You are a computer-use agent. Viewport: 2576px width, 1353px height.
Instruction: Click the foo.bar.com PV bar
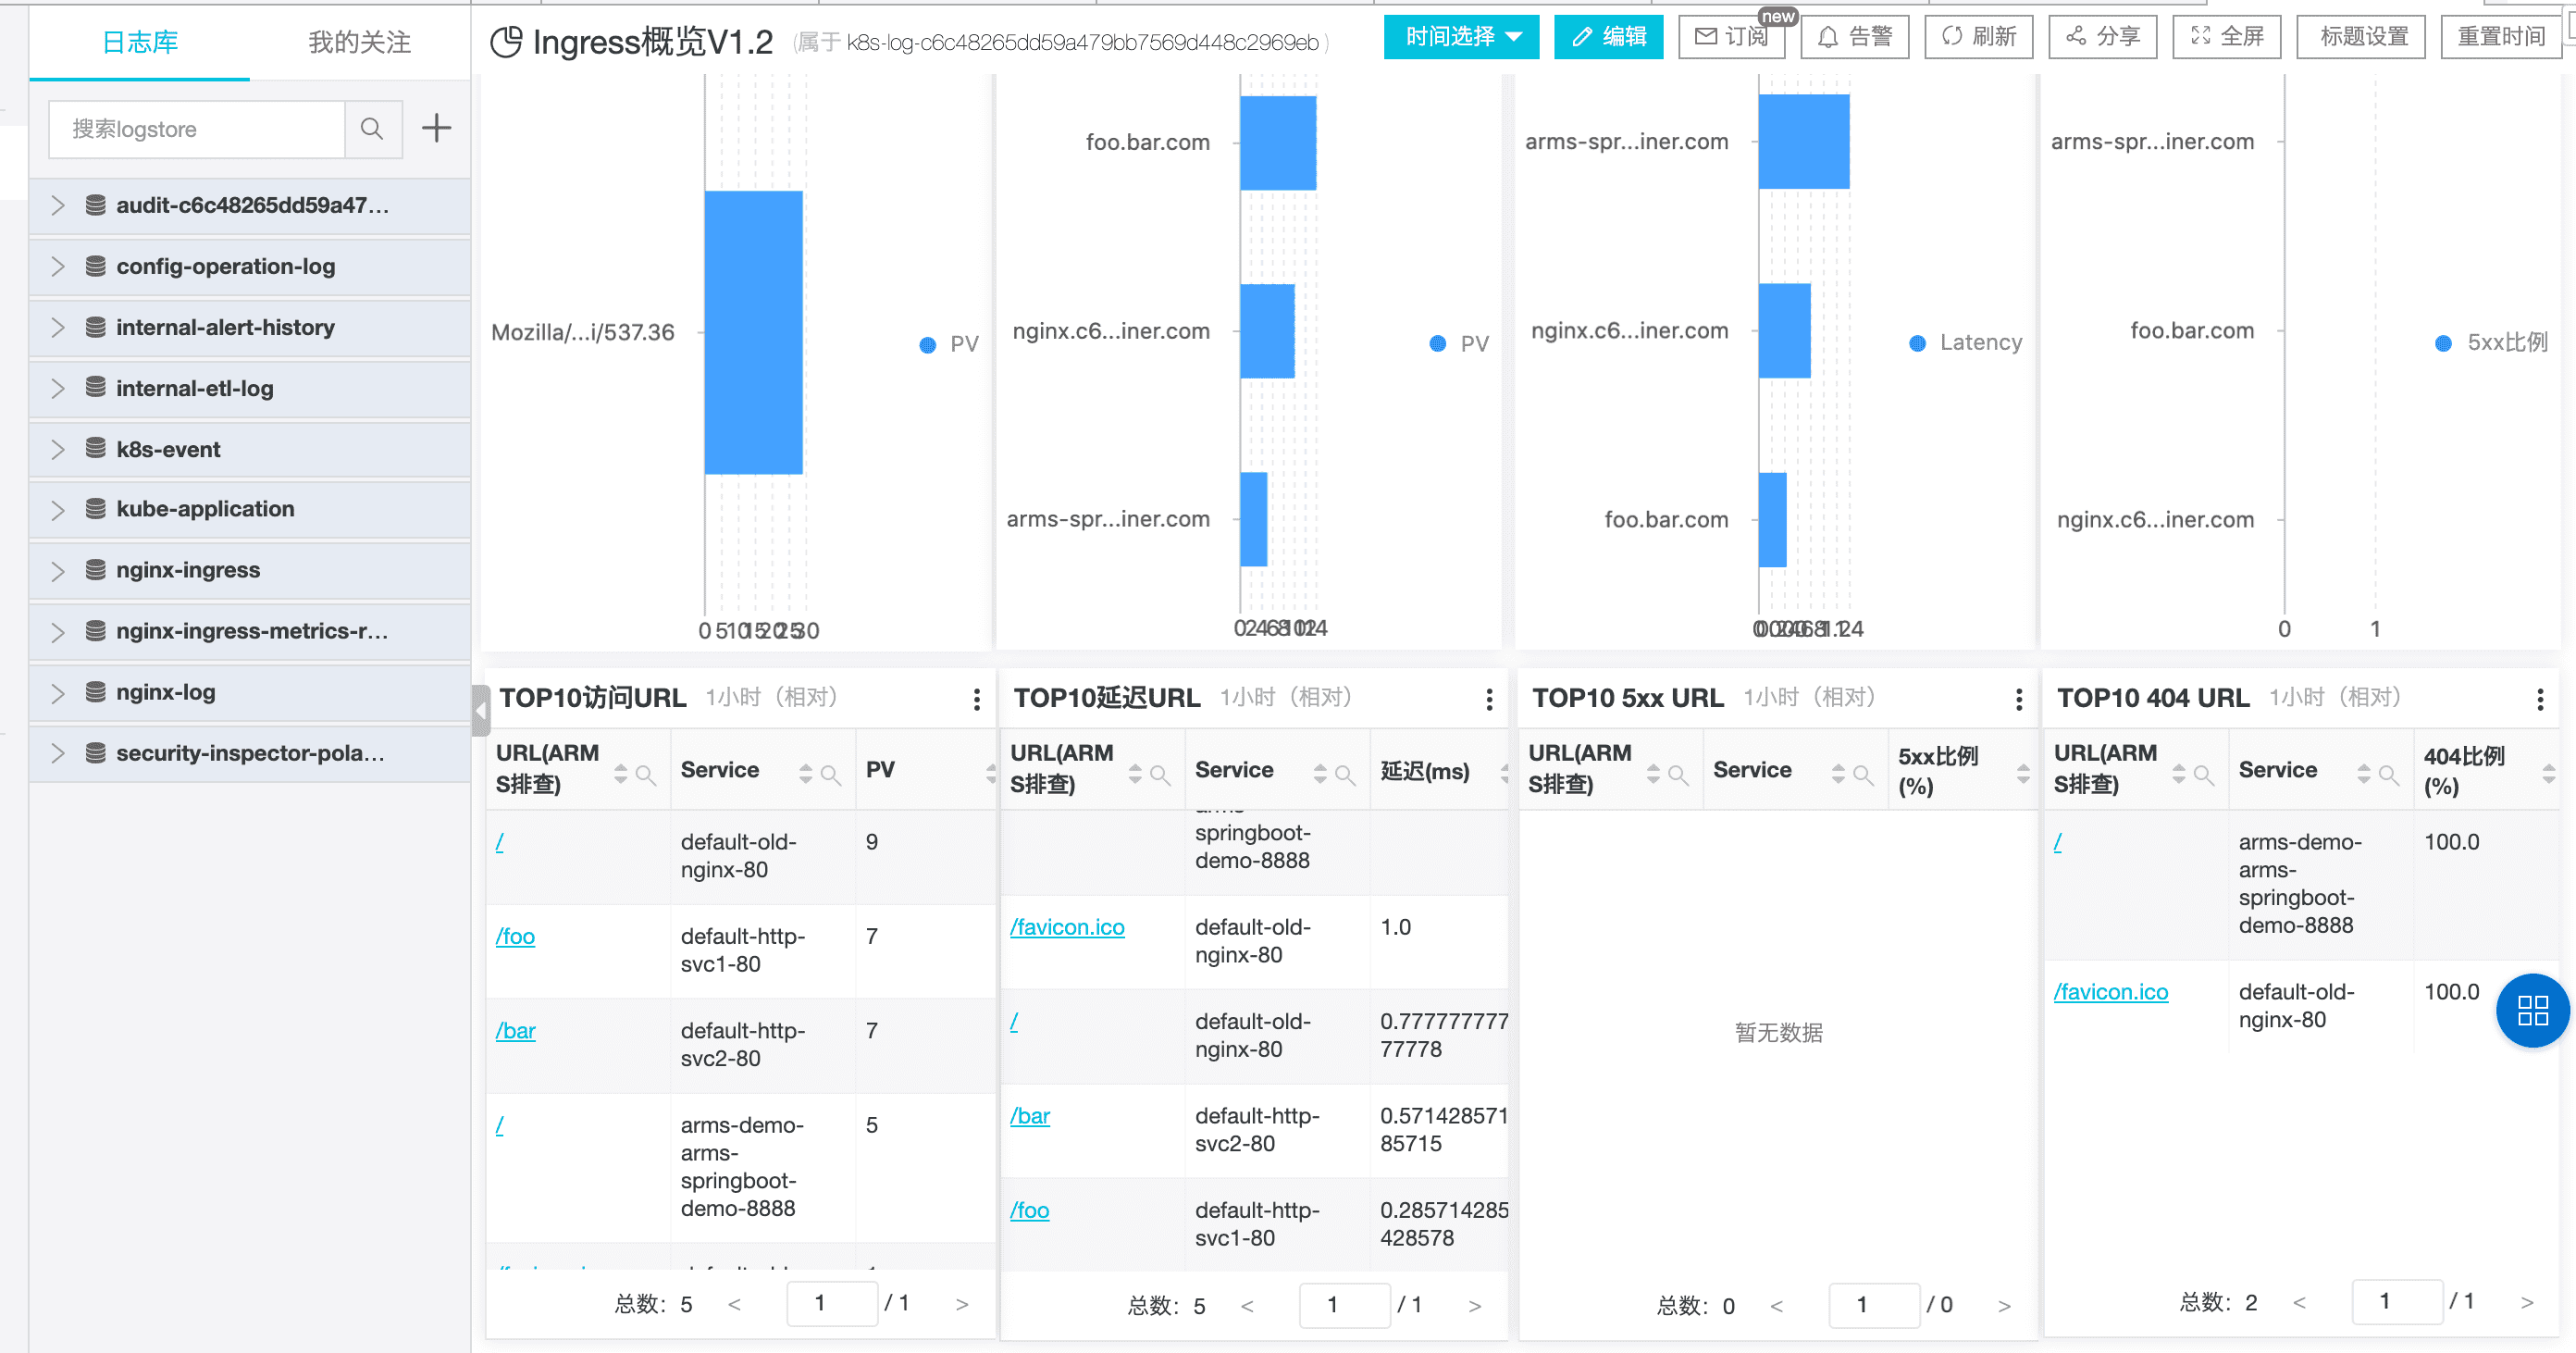[1277, 143]
